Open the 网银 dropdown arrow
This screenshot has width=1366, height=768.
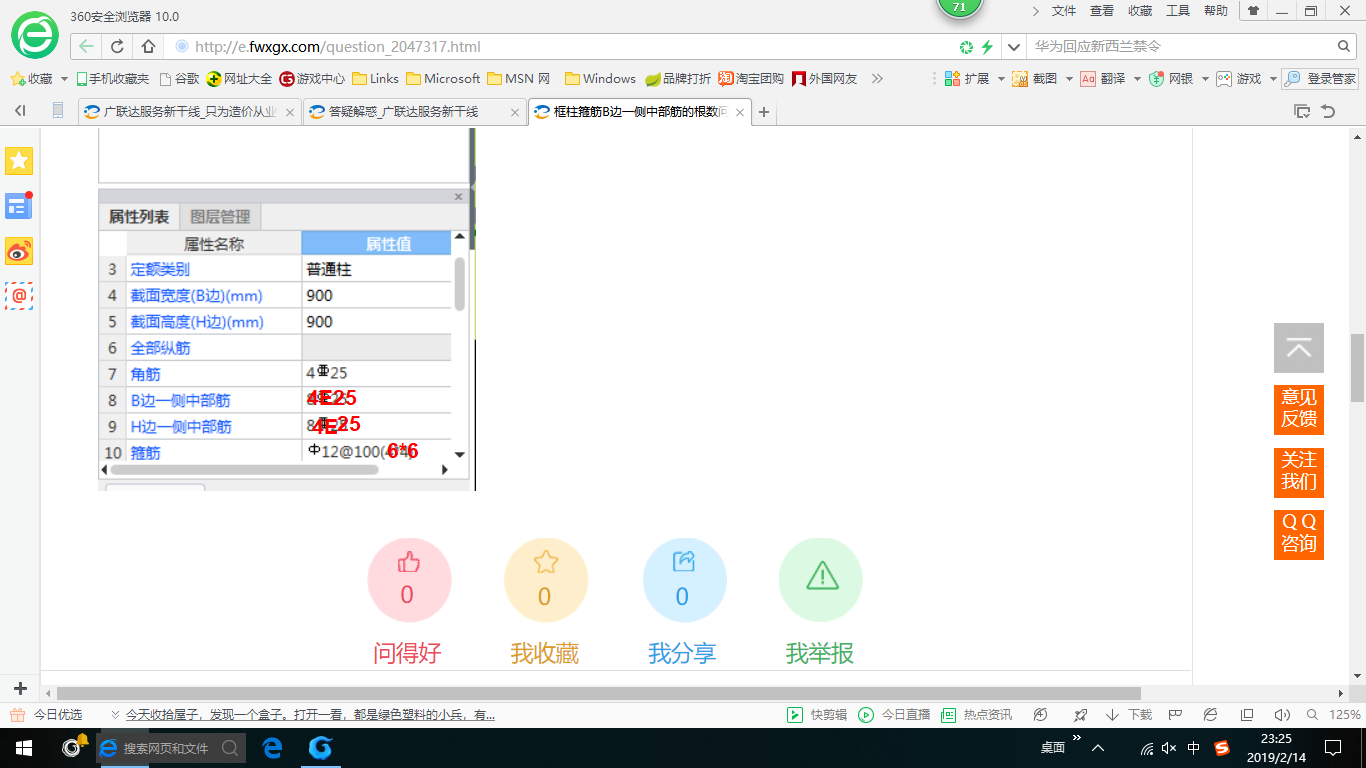point(1205,79)
